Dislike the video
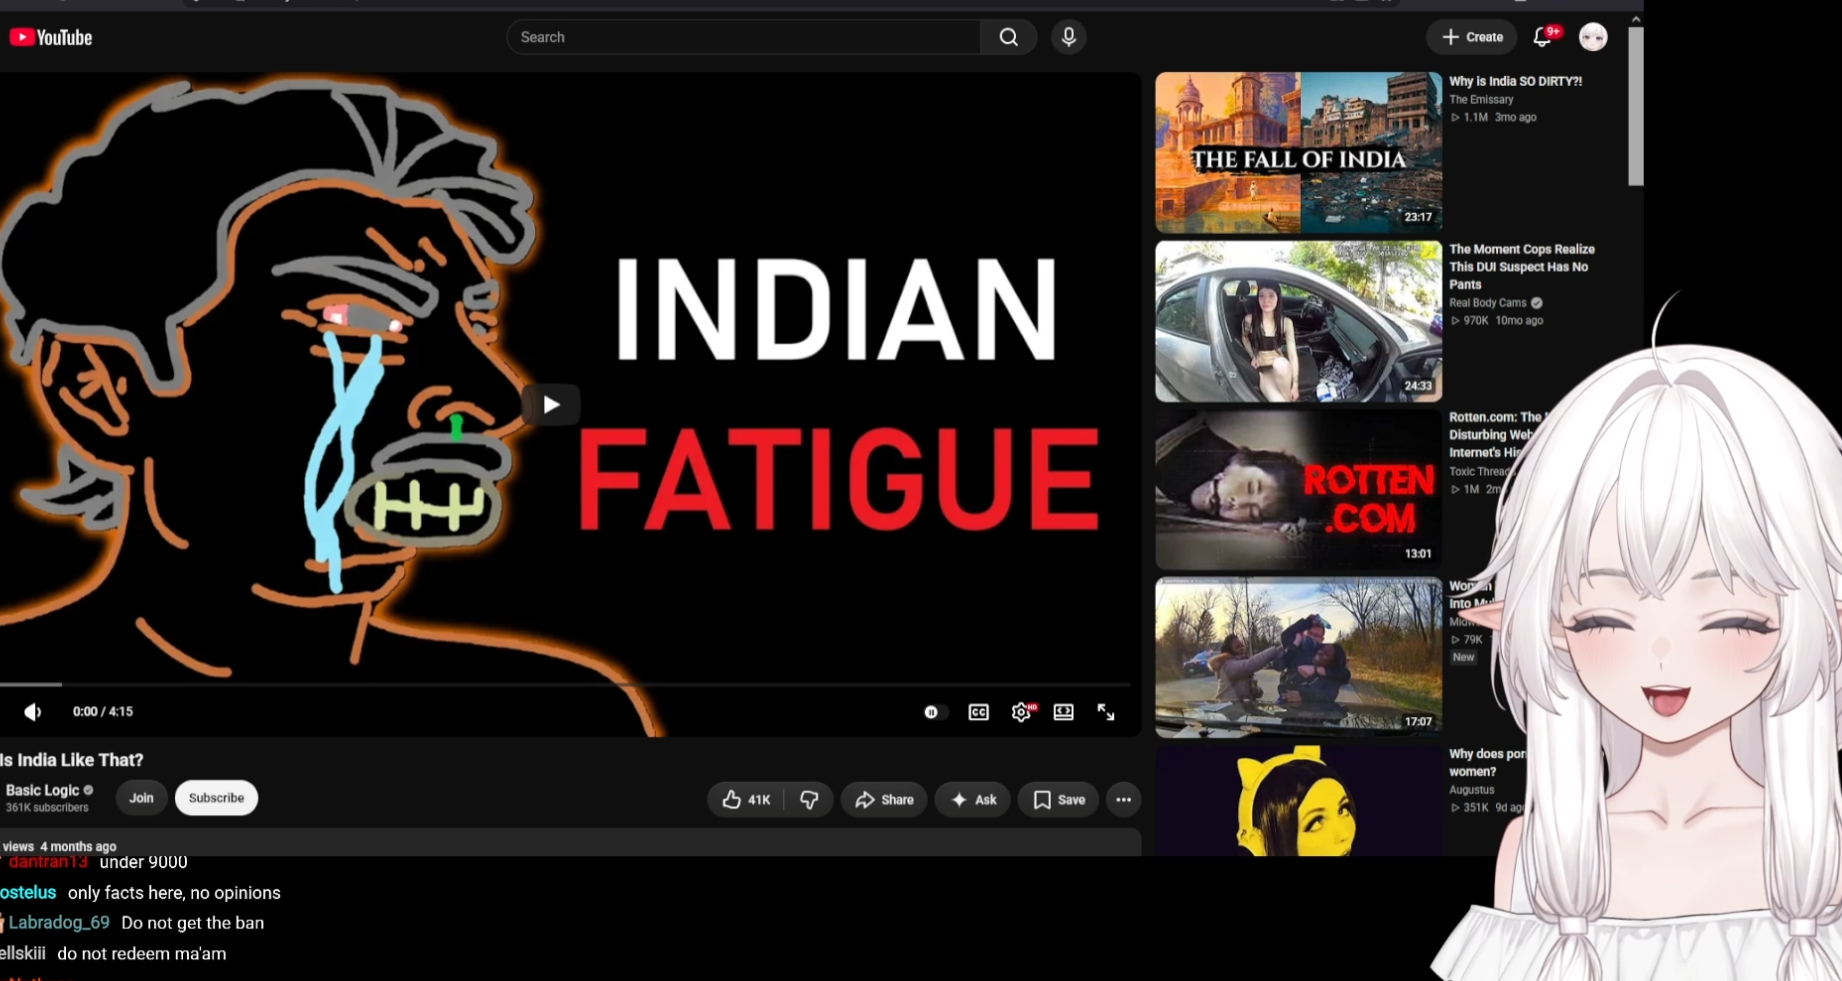Viewport: 1842px width, 981px height. (809, 799)
